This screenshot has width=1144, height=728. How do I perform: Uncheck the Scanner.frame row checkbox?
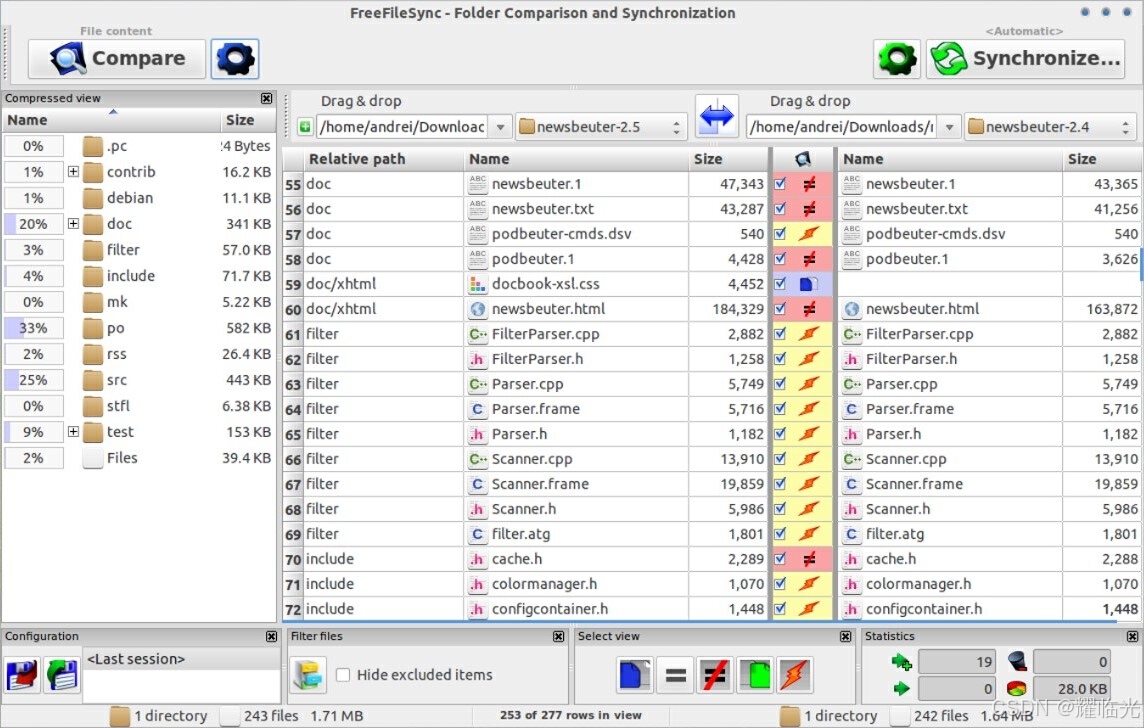(781, 484)
